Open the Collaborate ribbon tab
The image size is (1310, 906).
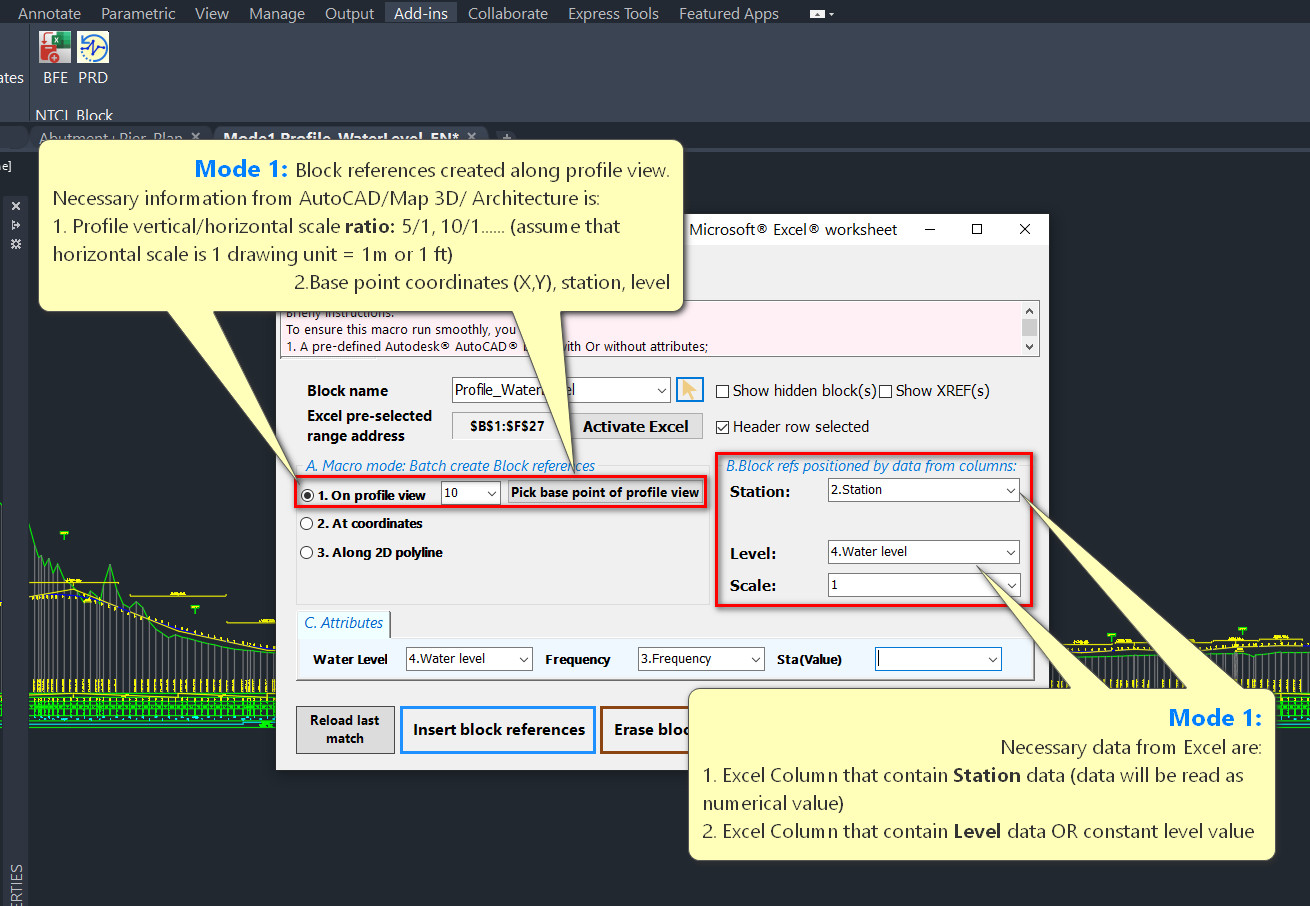point(508,14)
